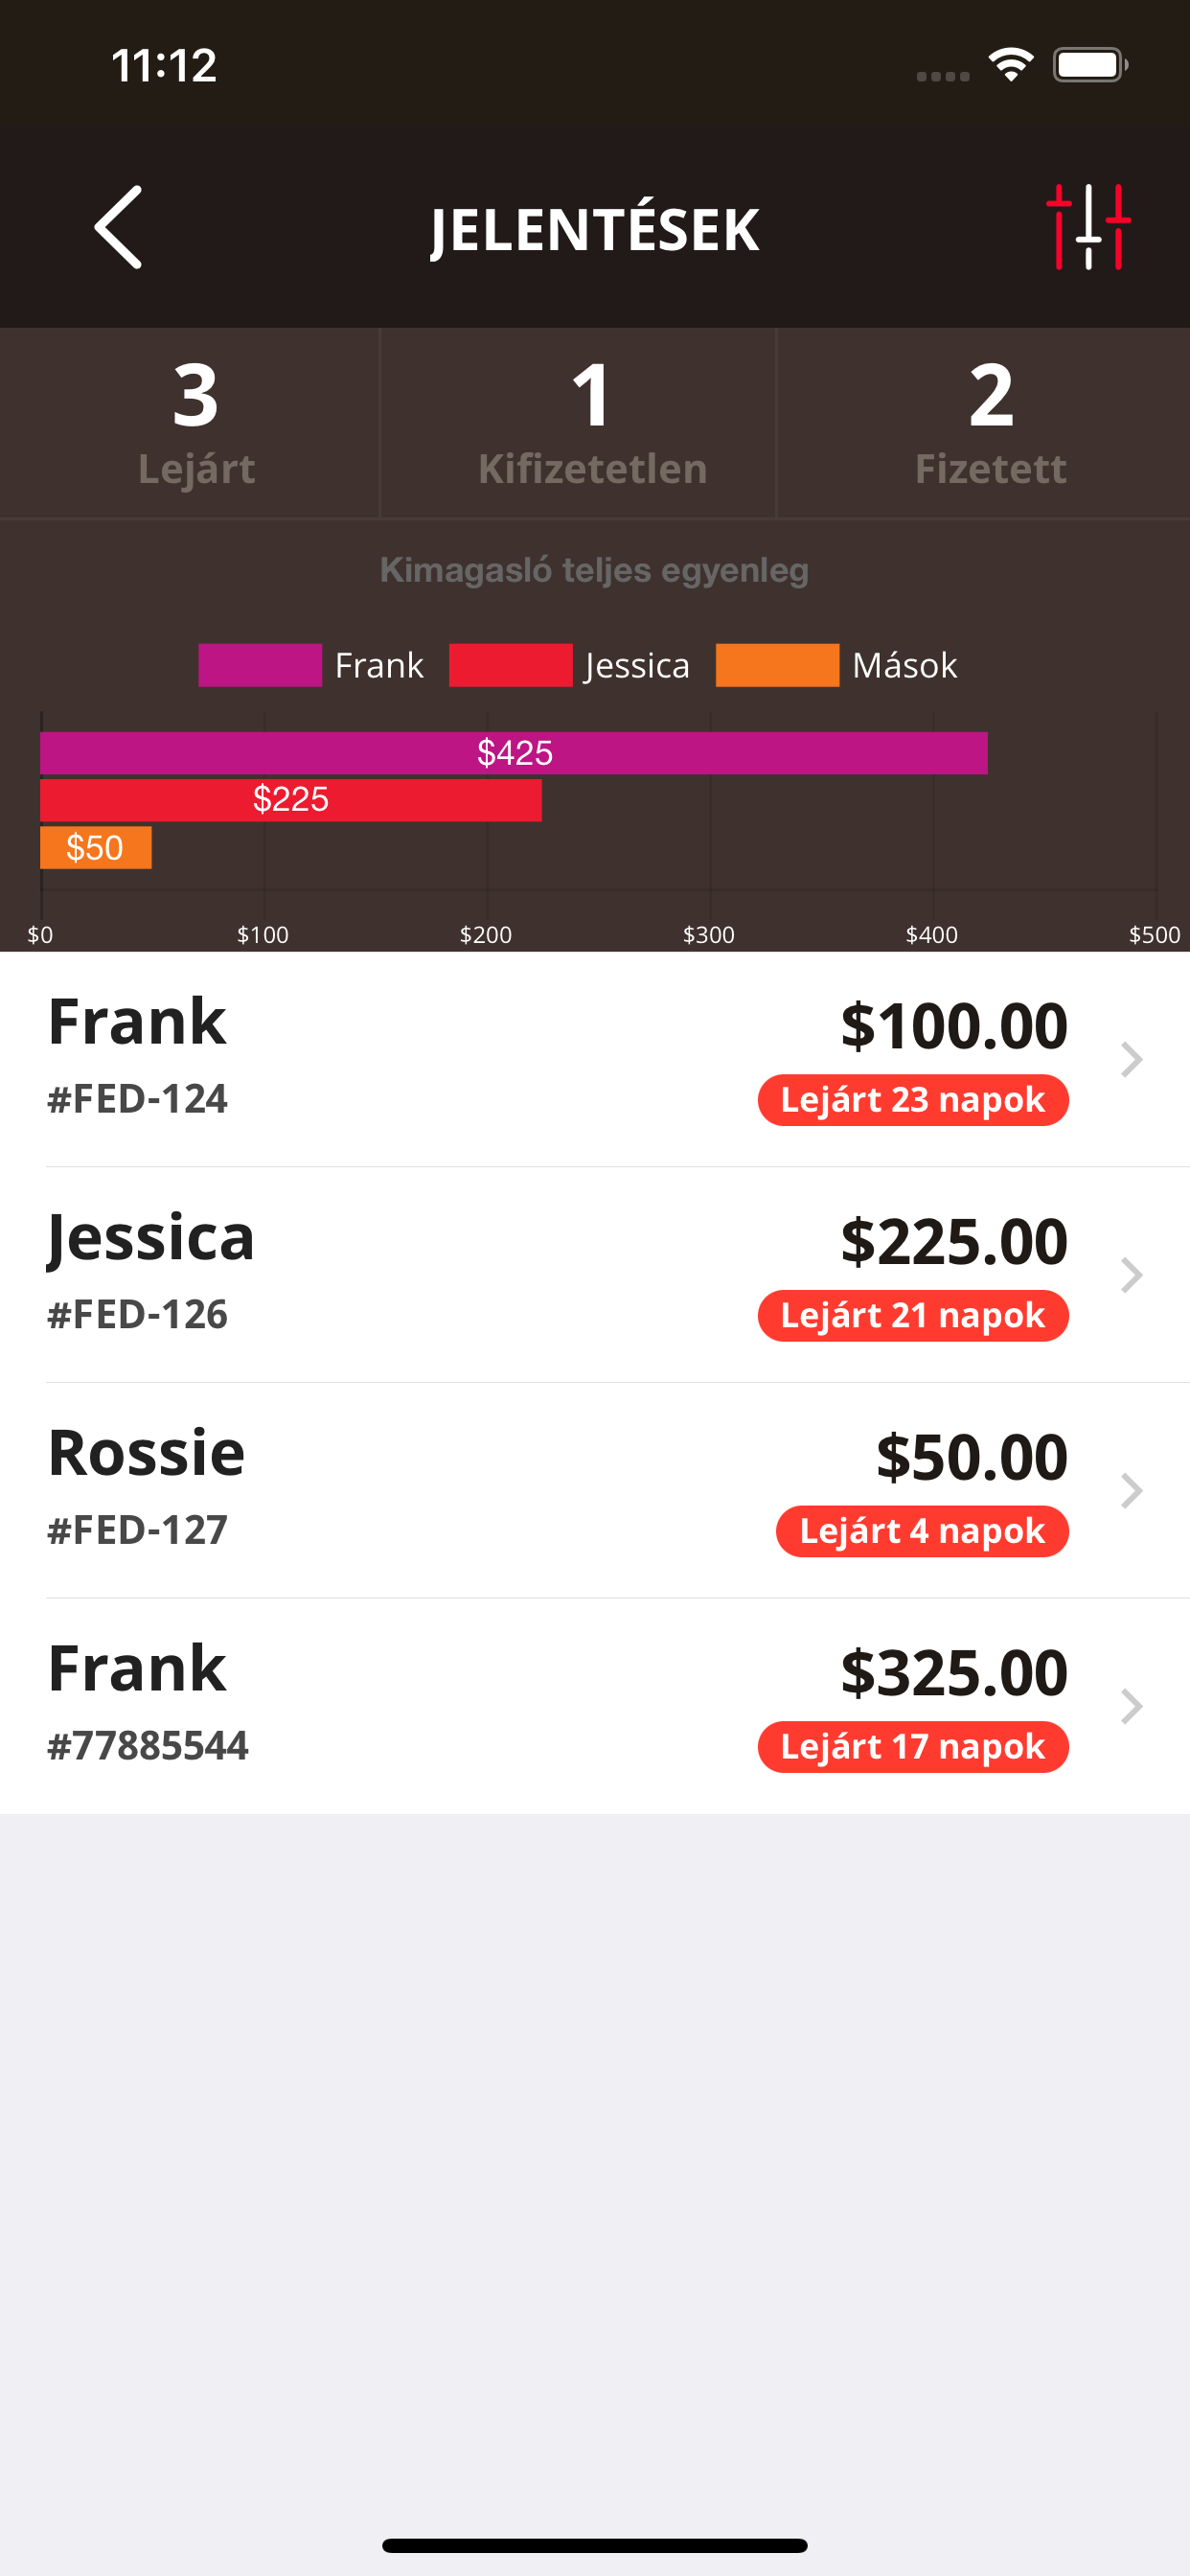
Task: Select the Fizetett tab showing 2
Action: tap(990, 424)
